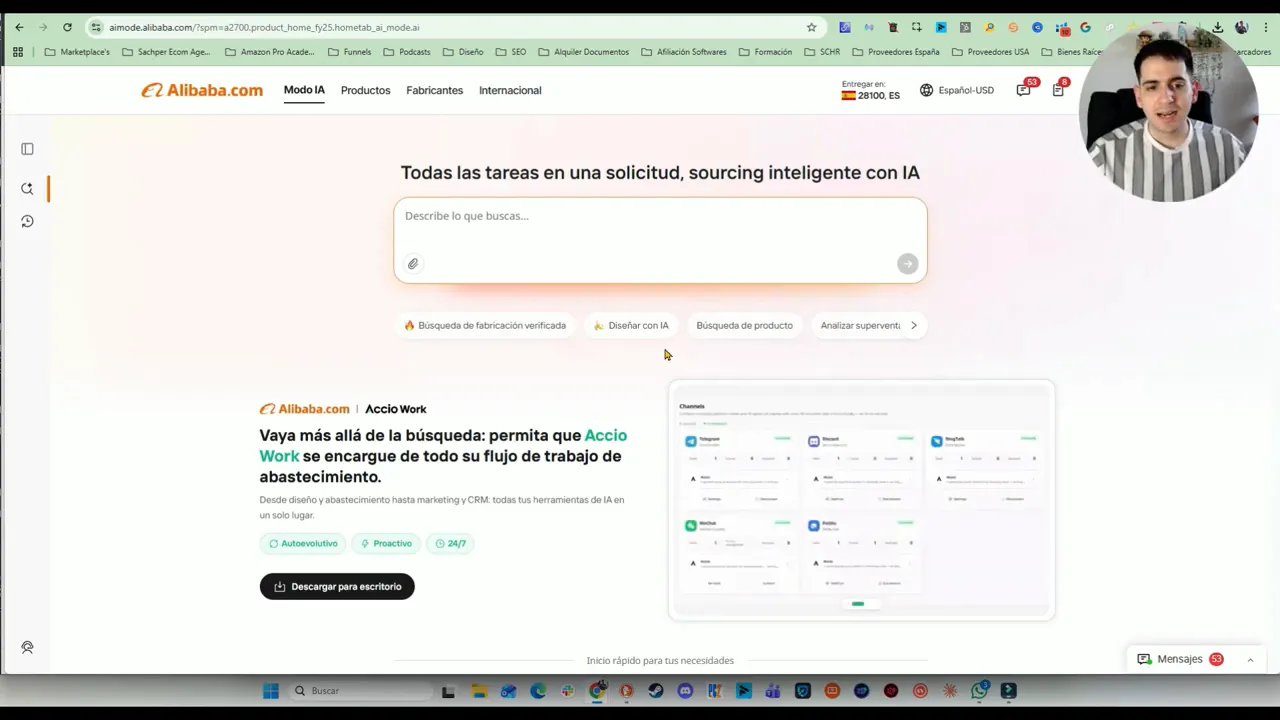This screenshot has width=1280, height=720.
Task: Click the Accio Work logo text
Action: coord(396,409)
